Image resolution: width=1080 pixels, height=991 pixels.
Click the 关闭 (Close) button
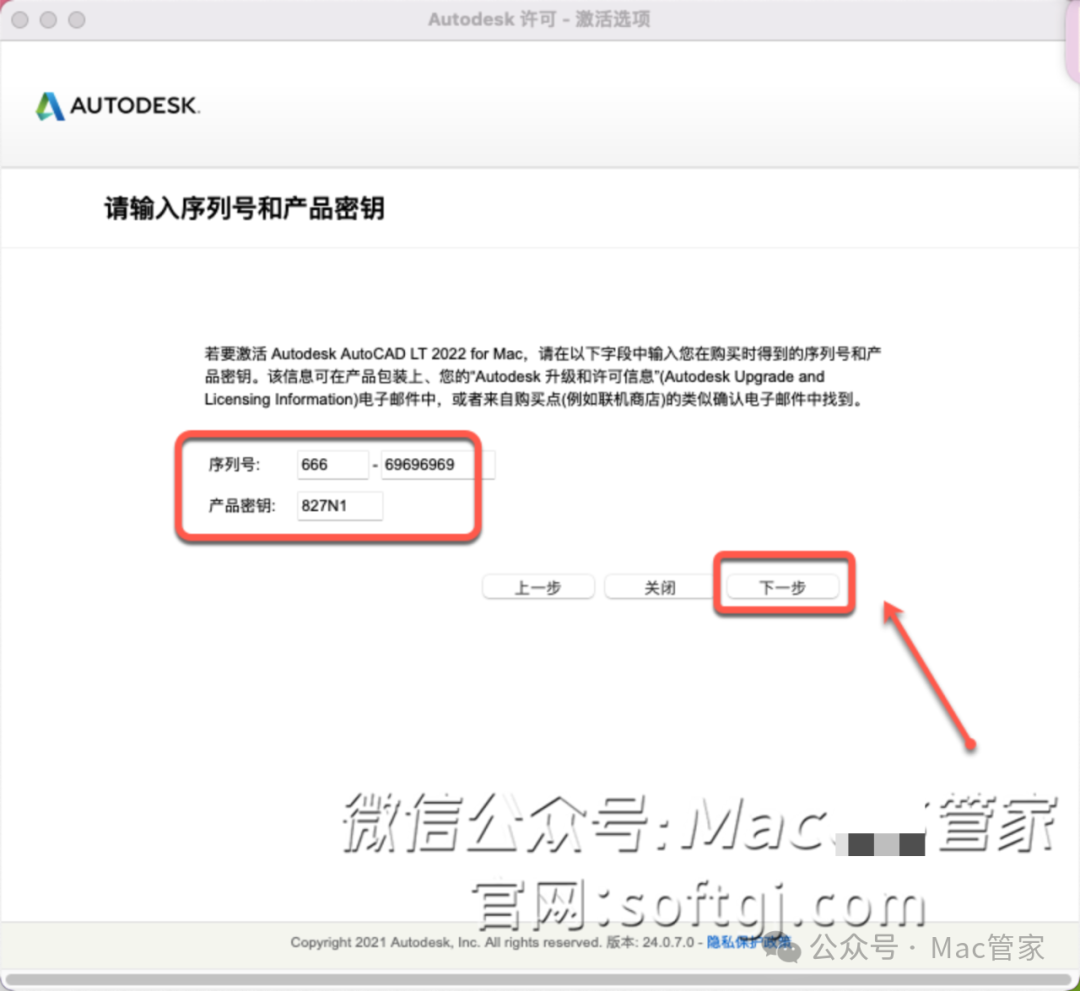pos(660,587)
